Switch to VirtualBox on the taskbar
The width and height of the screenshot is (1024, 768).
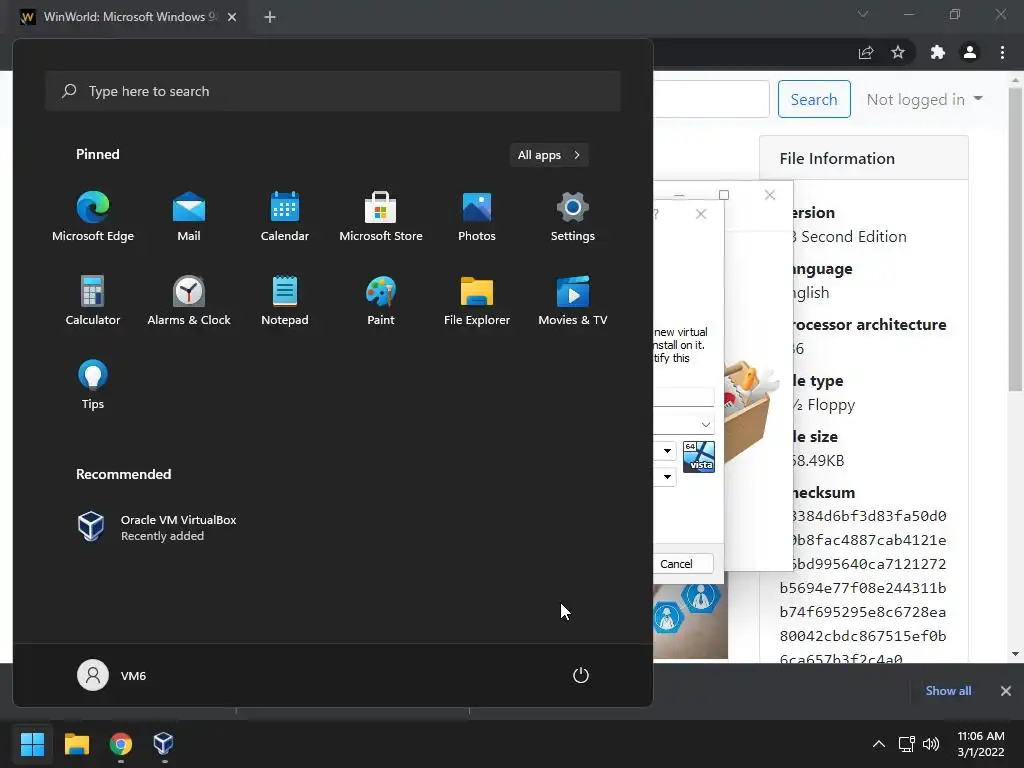click(x=163, y=743)
